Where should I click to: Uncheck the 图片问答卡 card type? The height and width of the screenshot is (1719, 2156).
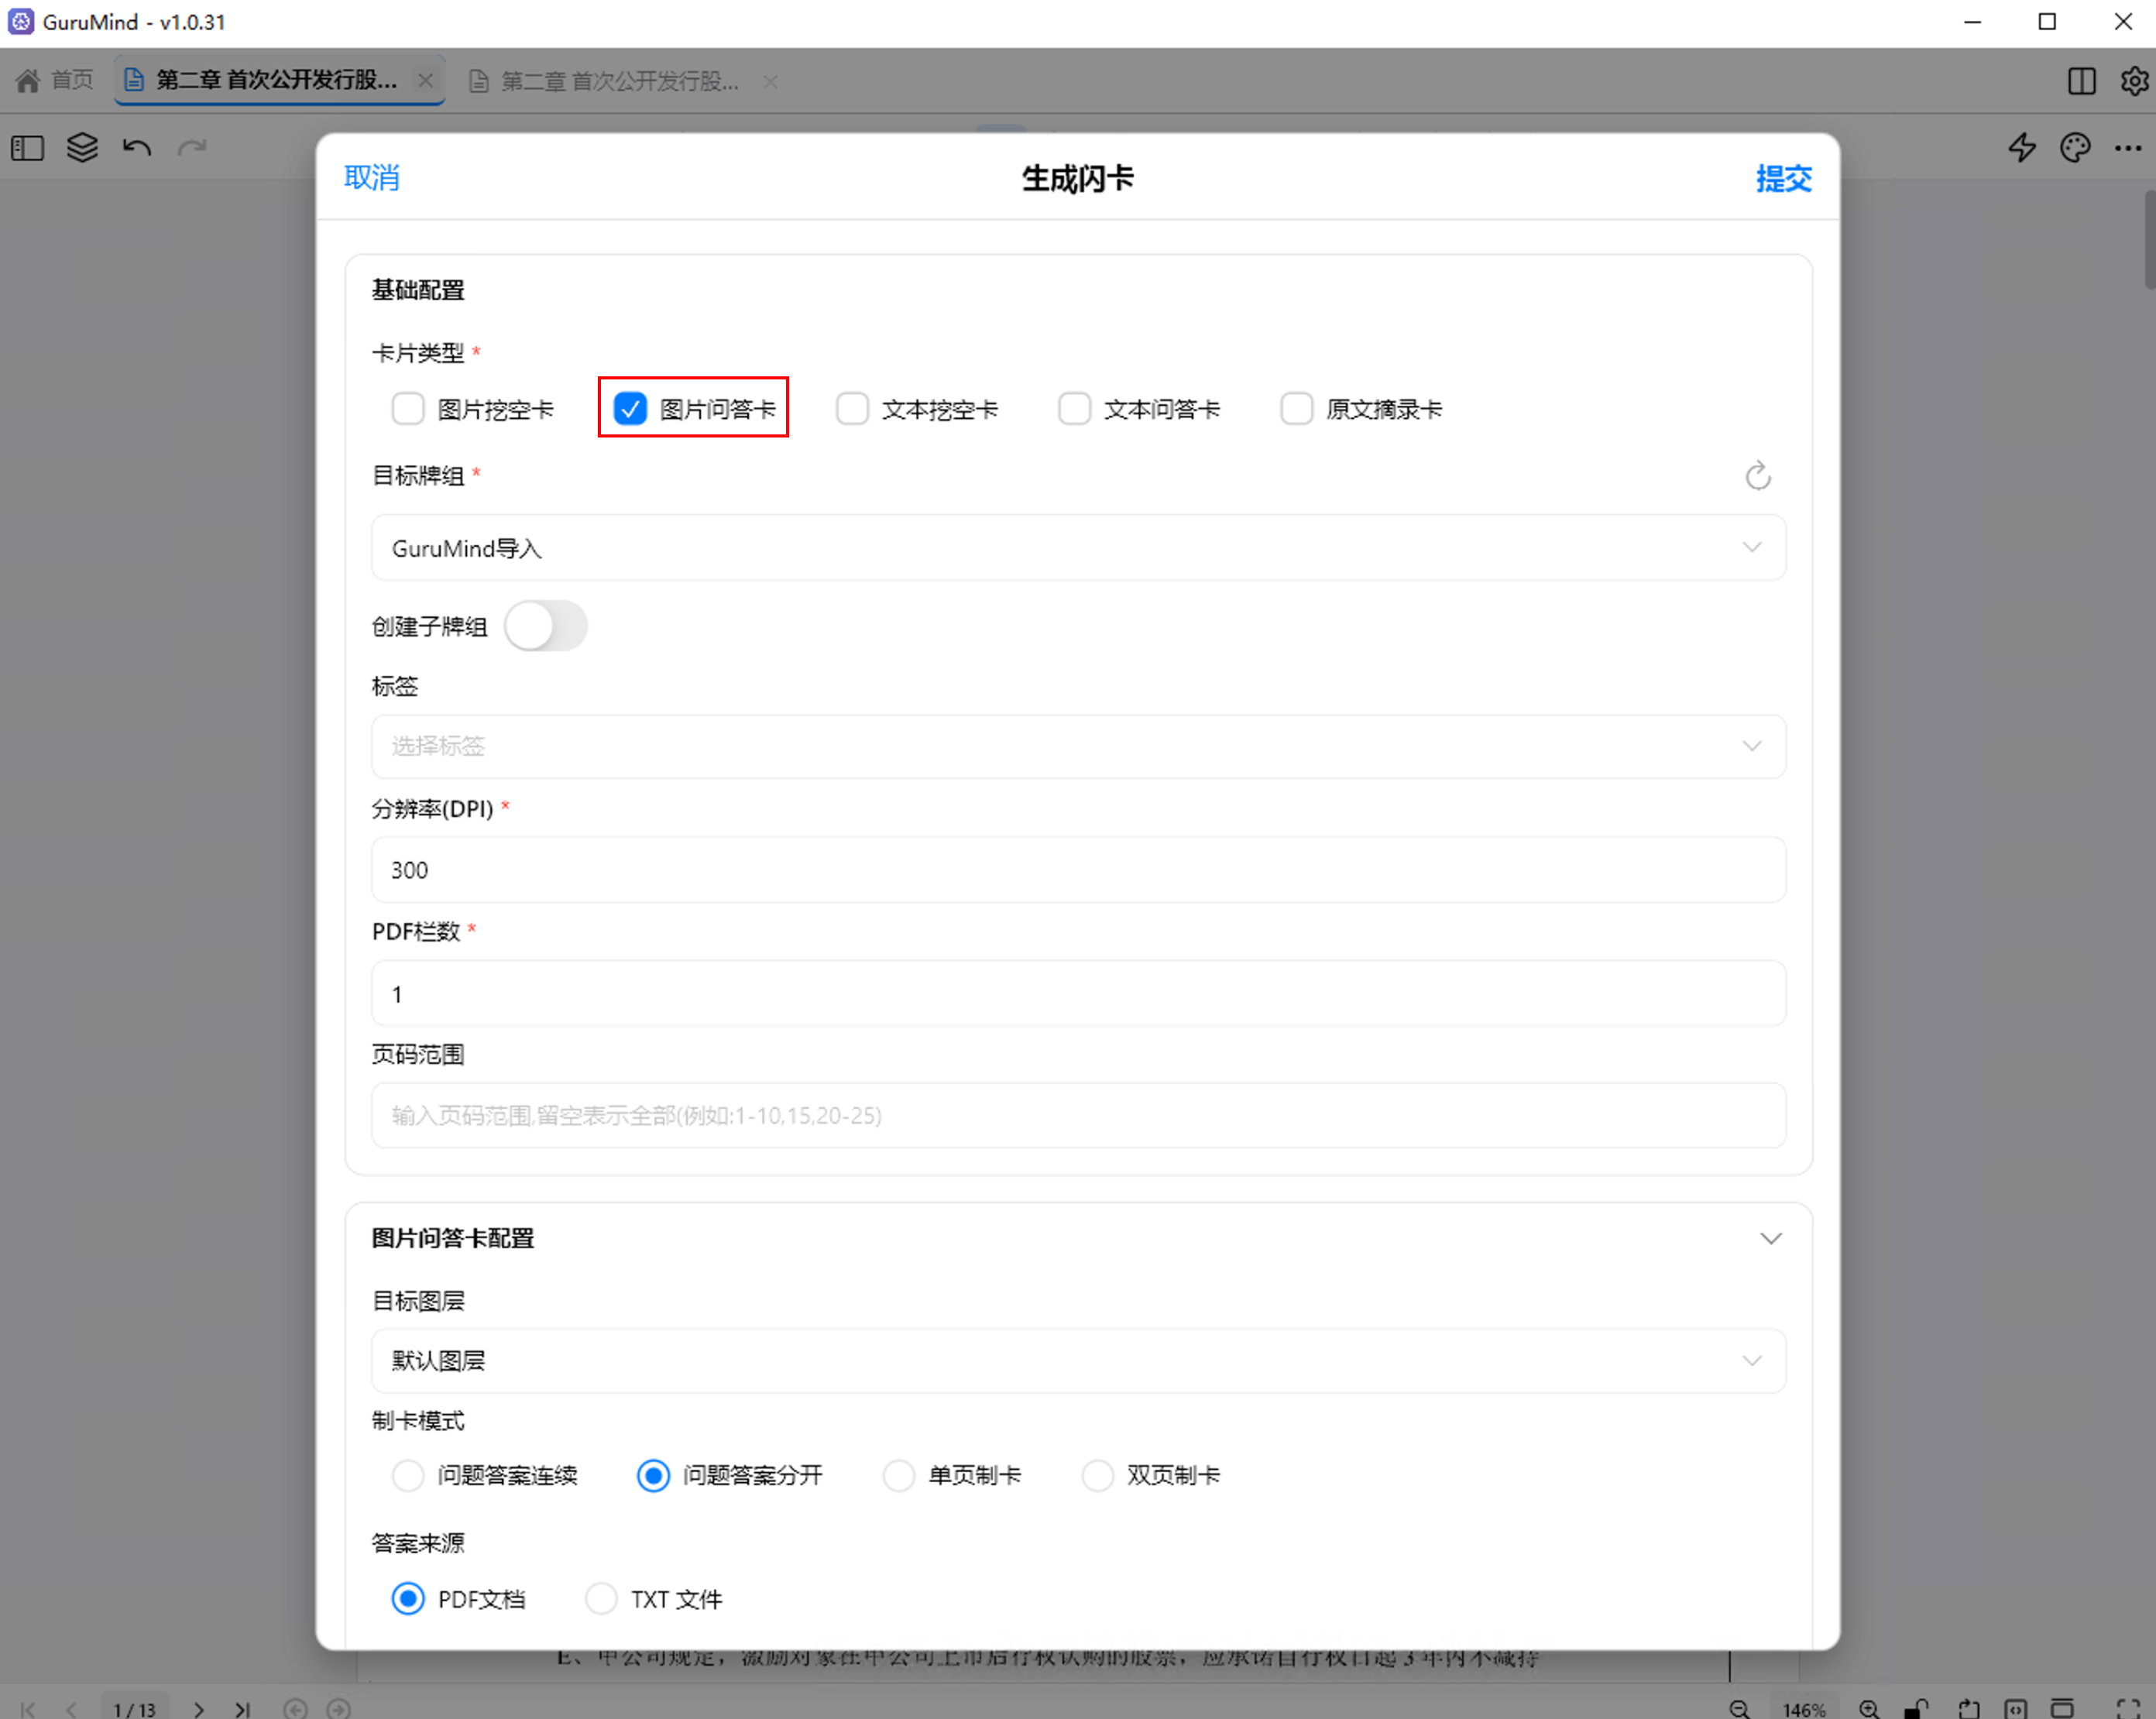click(x=630, y=409)
